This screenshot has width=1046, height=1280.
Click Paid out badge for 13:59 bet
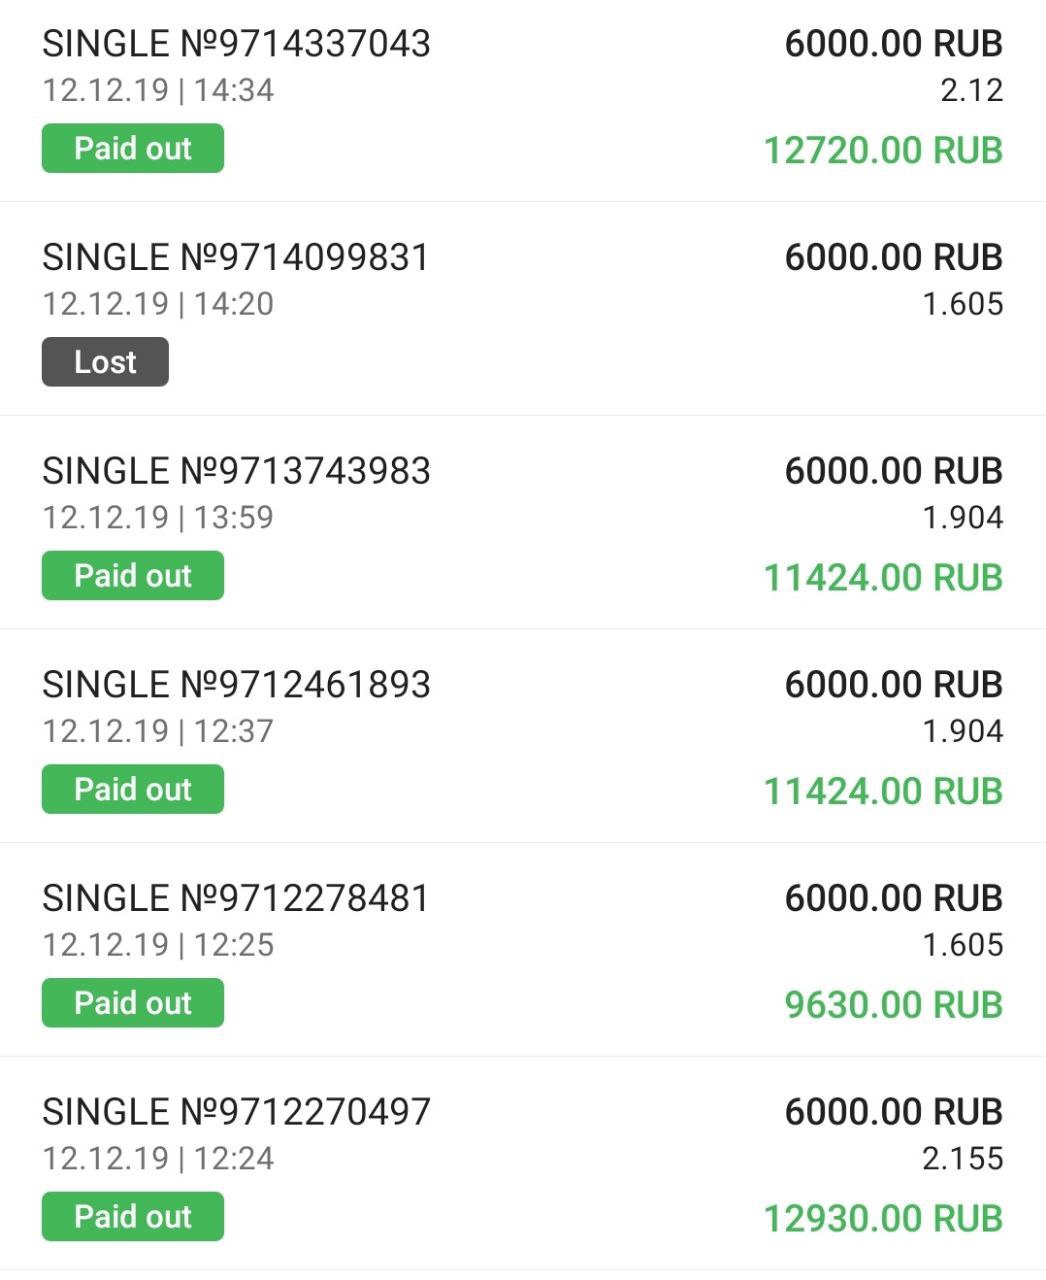coord(132,576)
